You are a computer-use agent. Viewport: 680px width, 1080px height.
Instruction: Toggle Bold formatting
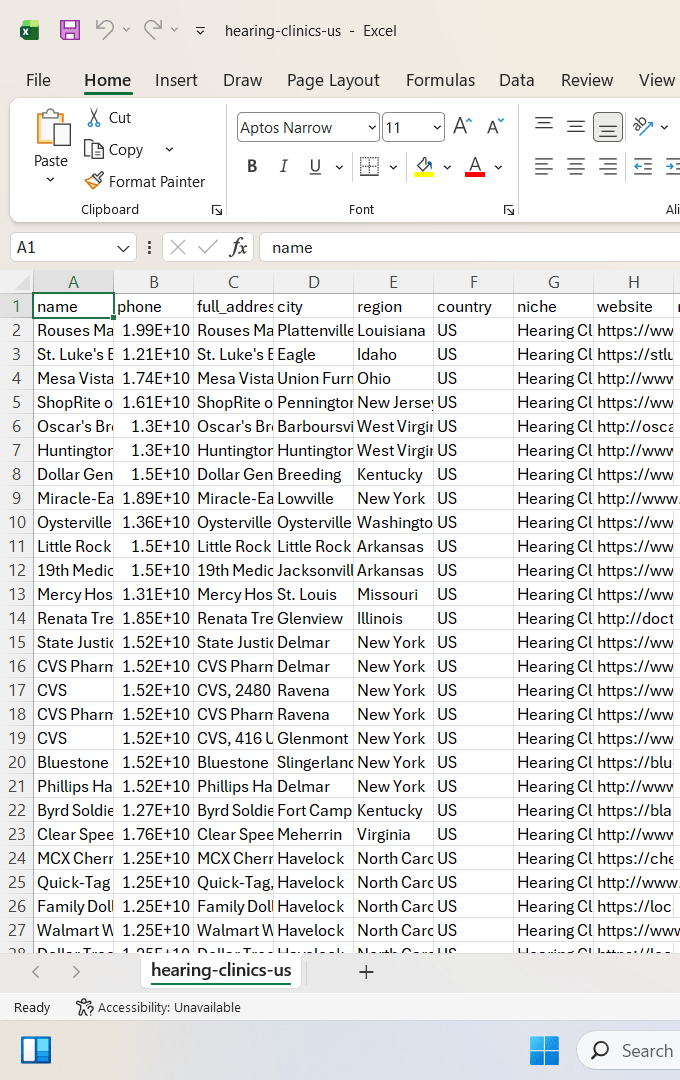click(x=252, y=167)
